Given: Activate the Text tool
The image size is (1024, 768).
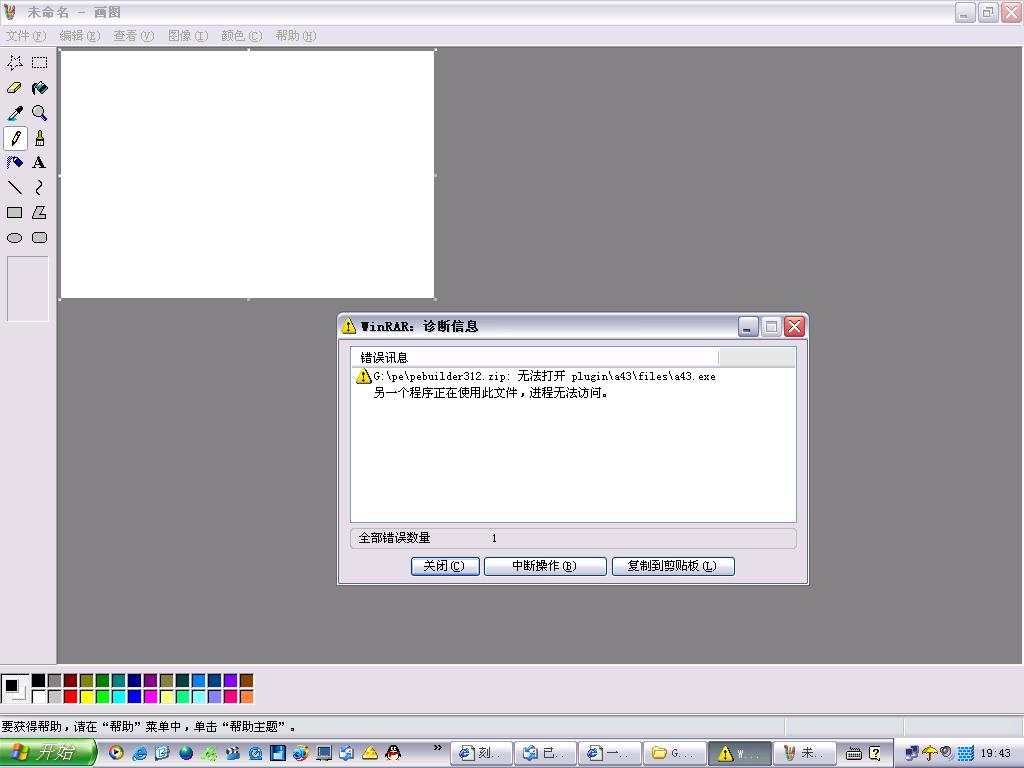Looking at the screenshot, I should coord(40,163).
